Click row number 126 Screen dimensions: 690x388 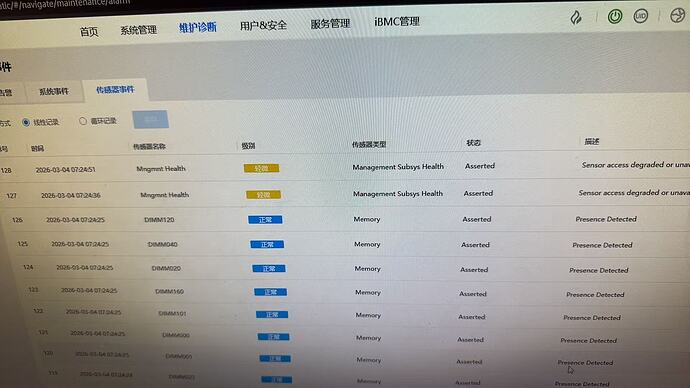pos(17,220)
